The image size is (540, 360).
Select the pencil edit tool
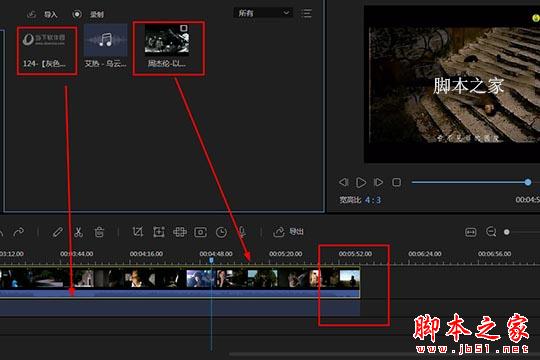tap(58, 232)
